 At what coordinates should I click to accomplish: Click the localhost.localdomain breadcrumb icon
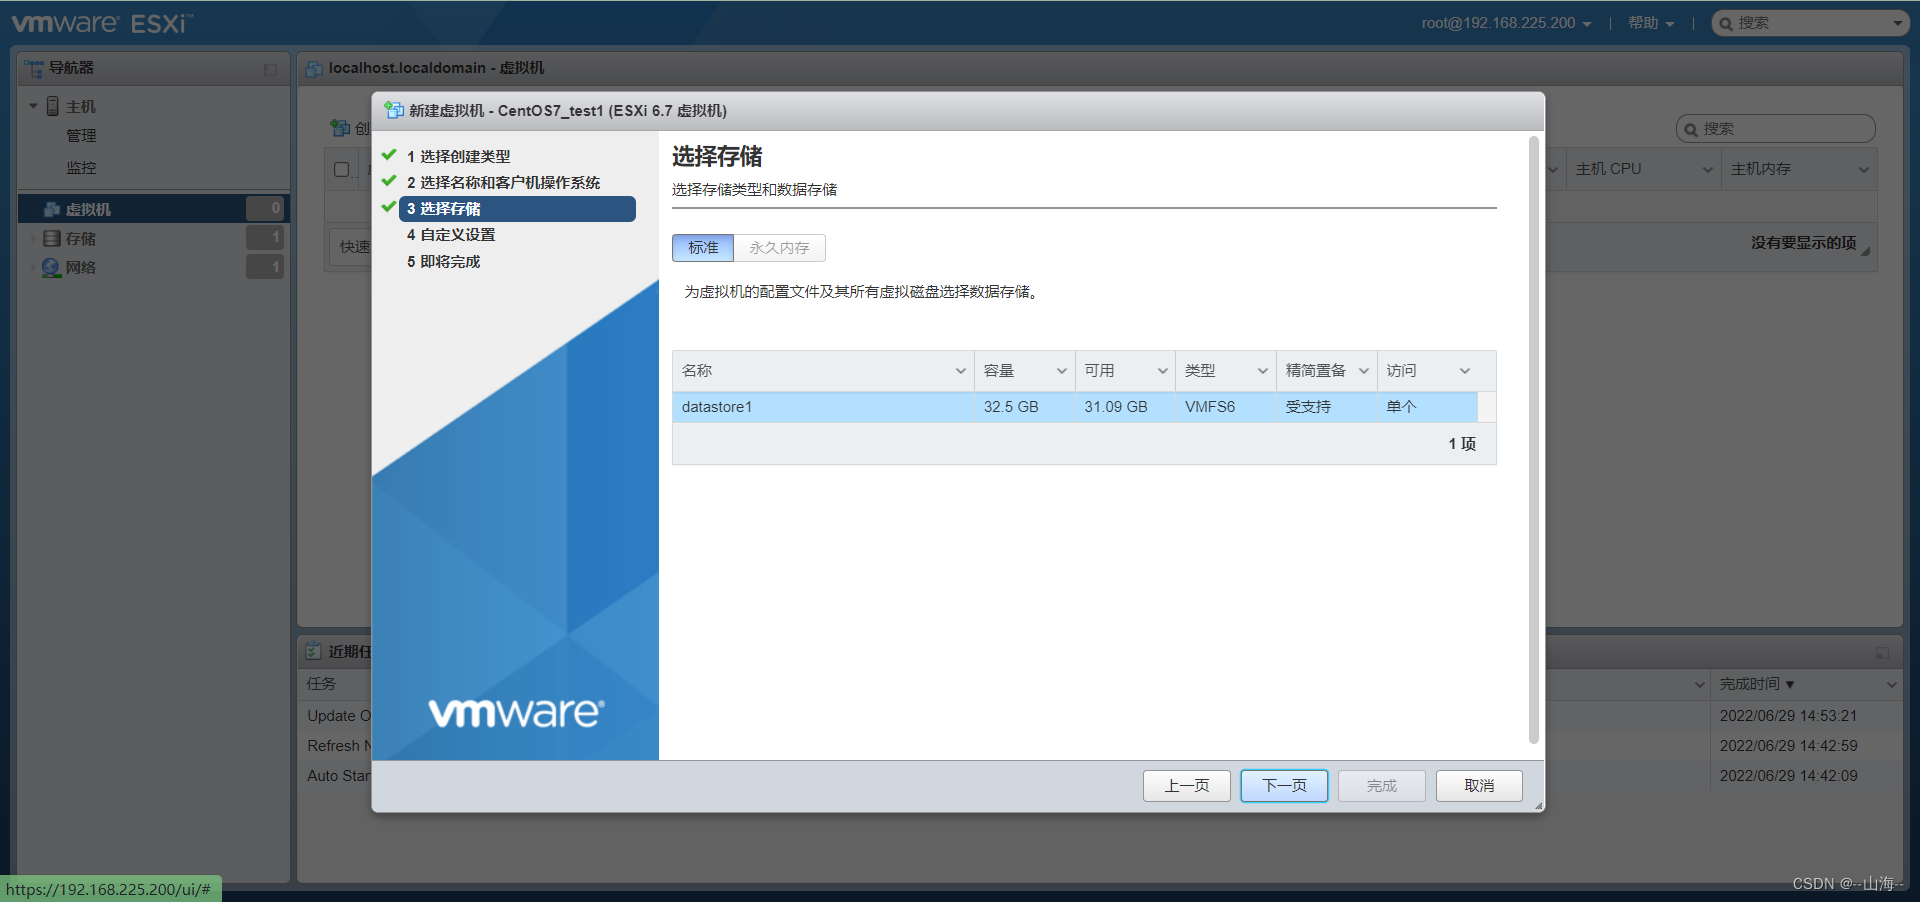314,68
